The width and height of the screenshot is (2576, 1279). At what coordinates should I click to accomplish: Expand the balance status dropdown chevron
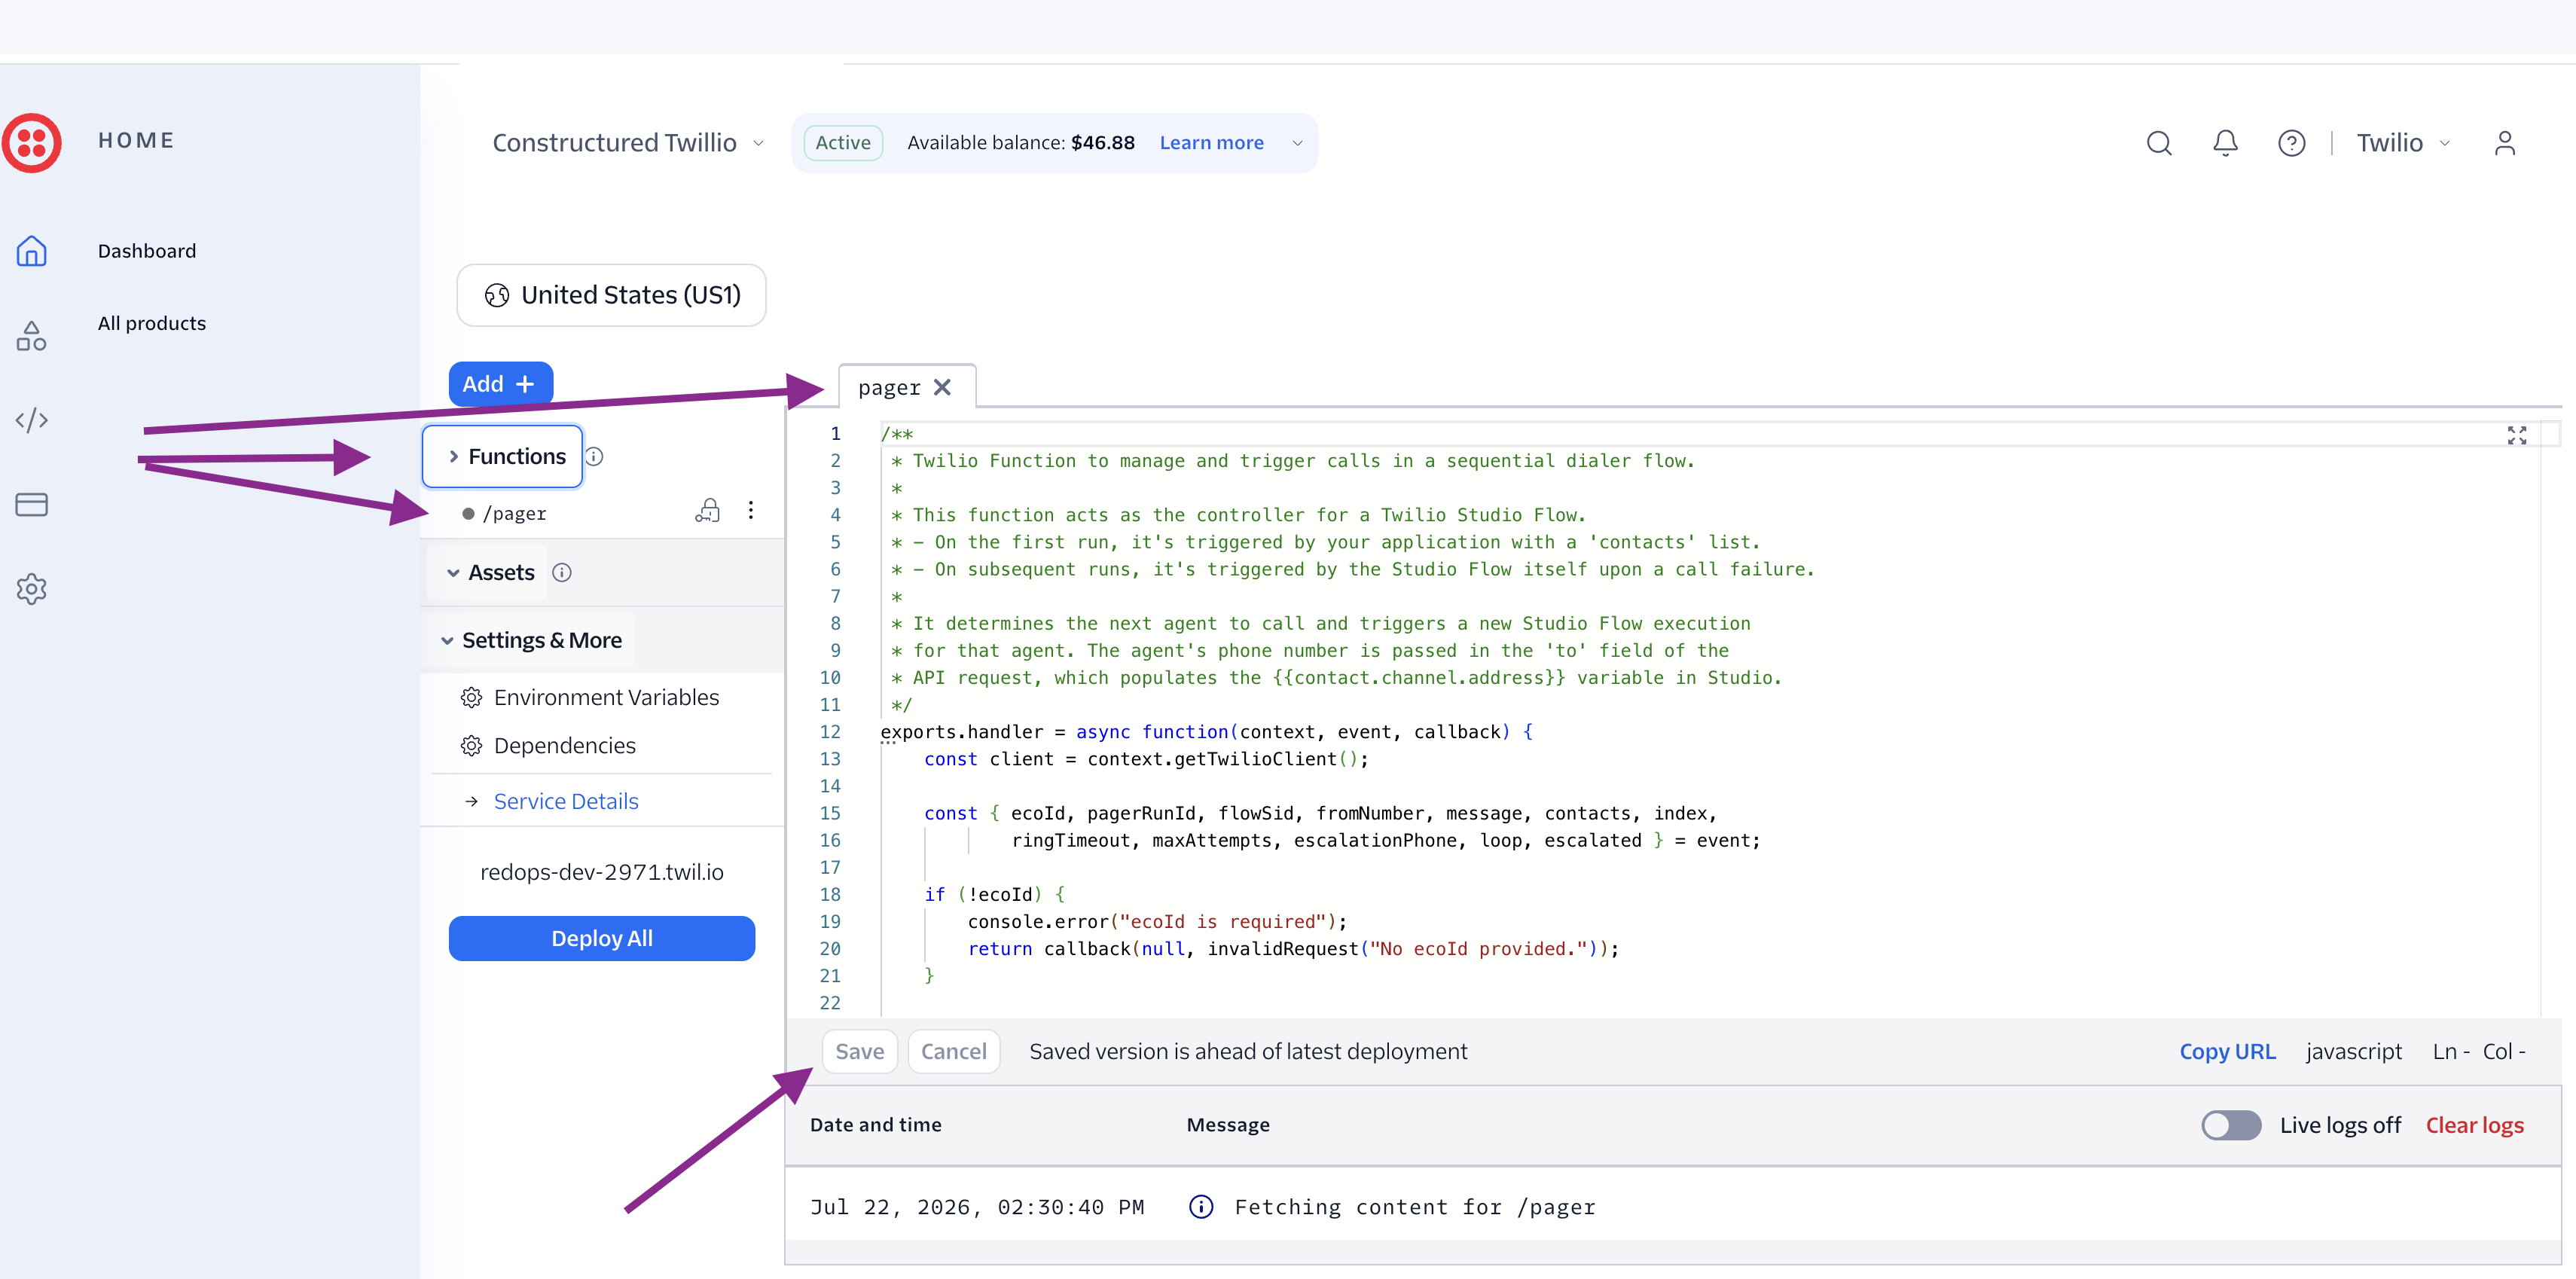tap(1297, 143)
